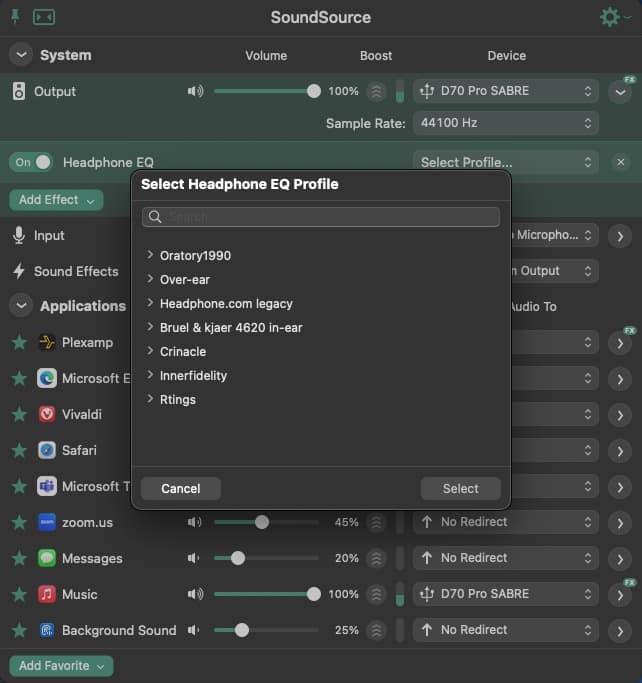Open Music device dropdown
Viewport: 642px width, 683px height.
[505, 594]
